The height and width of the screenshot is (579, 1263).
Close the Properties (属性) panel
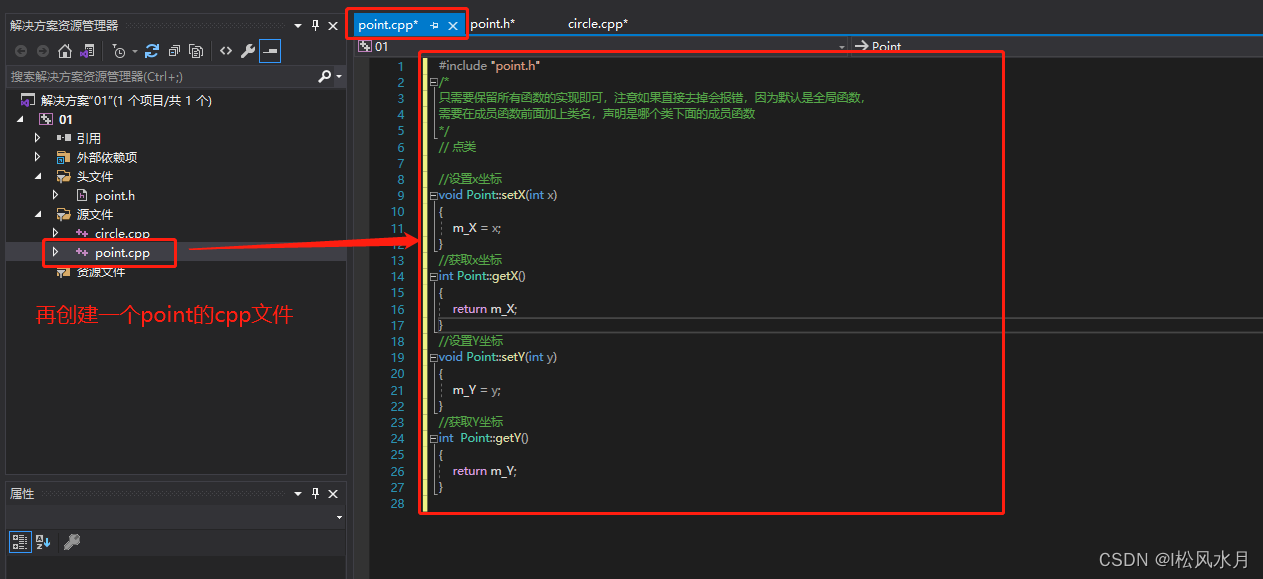click(x=333, y=494)
